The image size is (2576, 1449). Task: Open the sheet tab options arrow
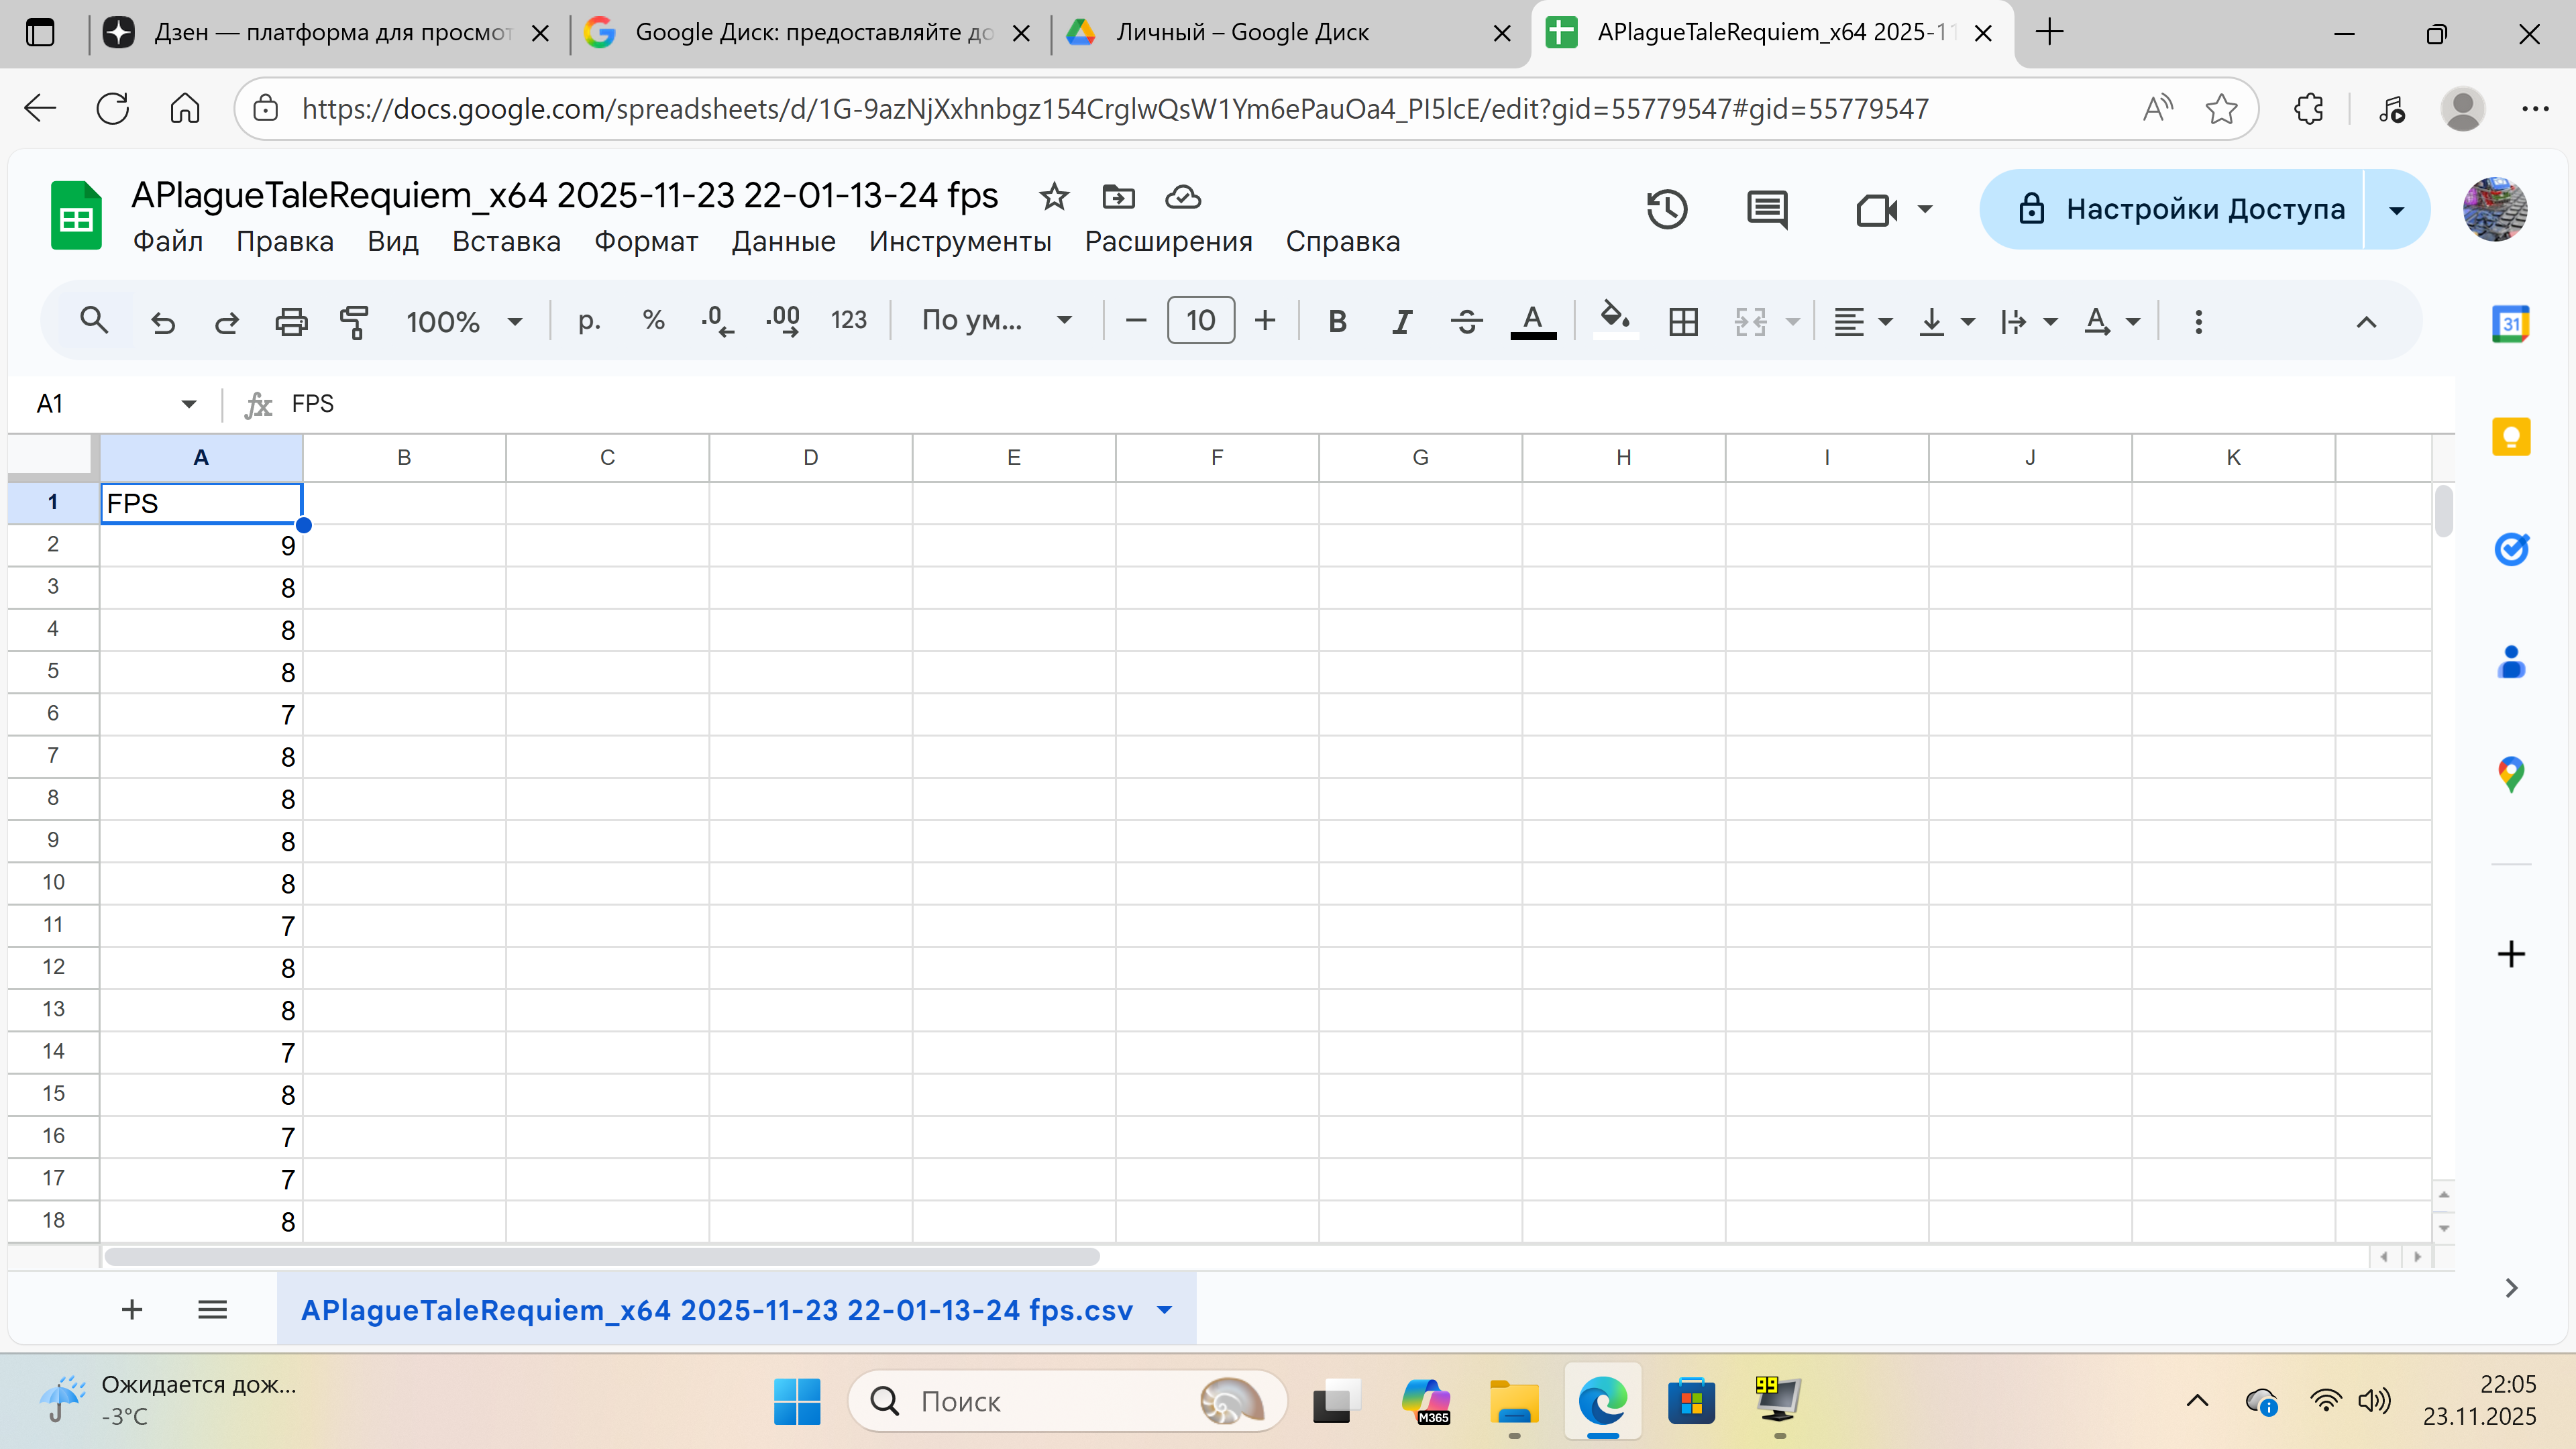coord(1164,1310)
